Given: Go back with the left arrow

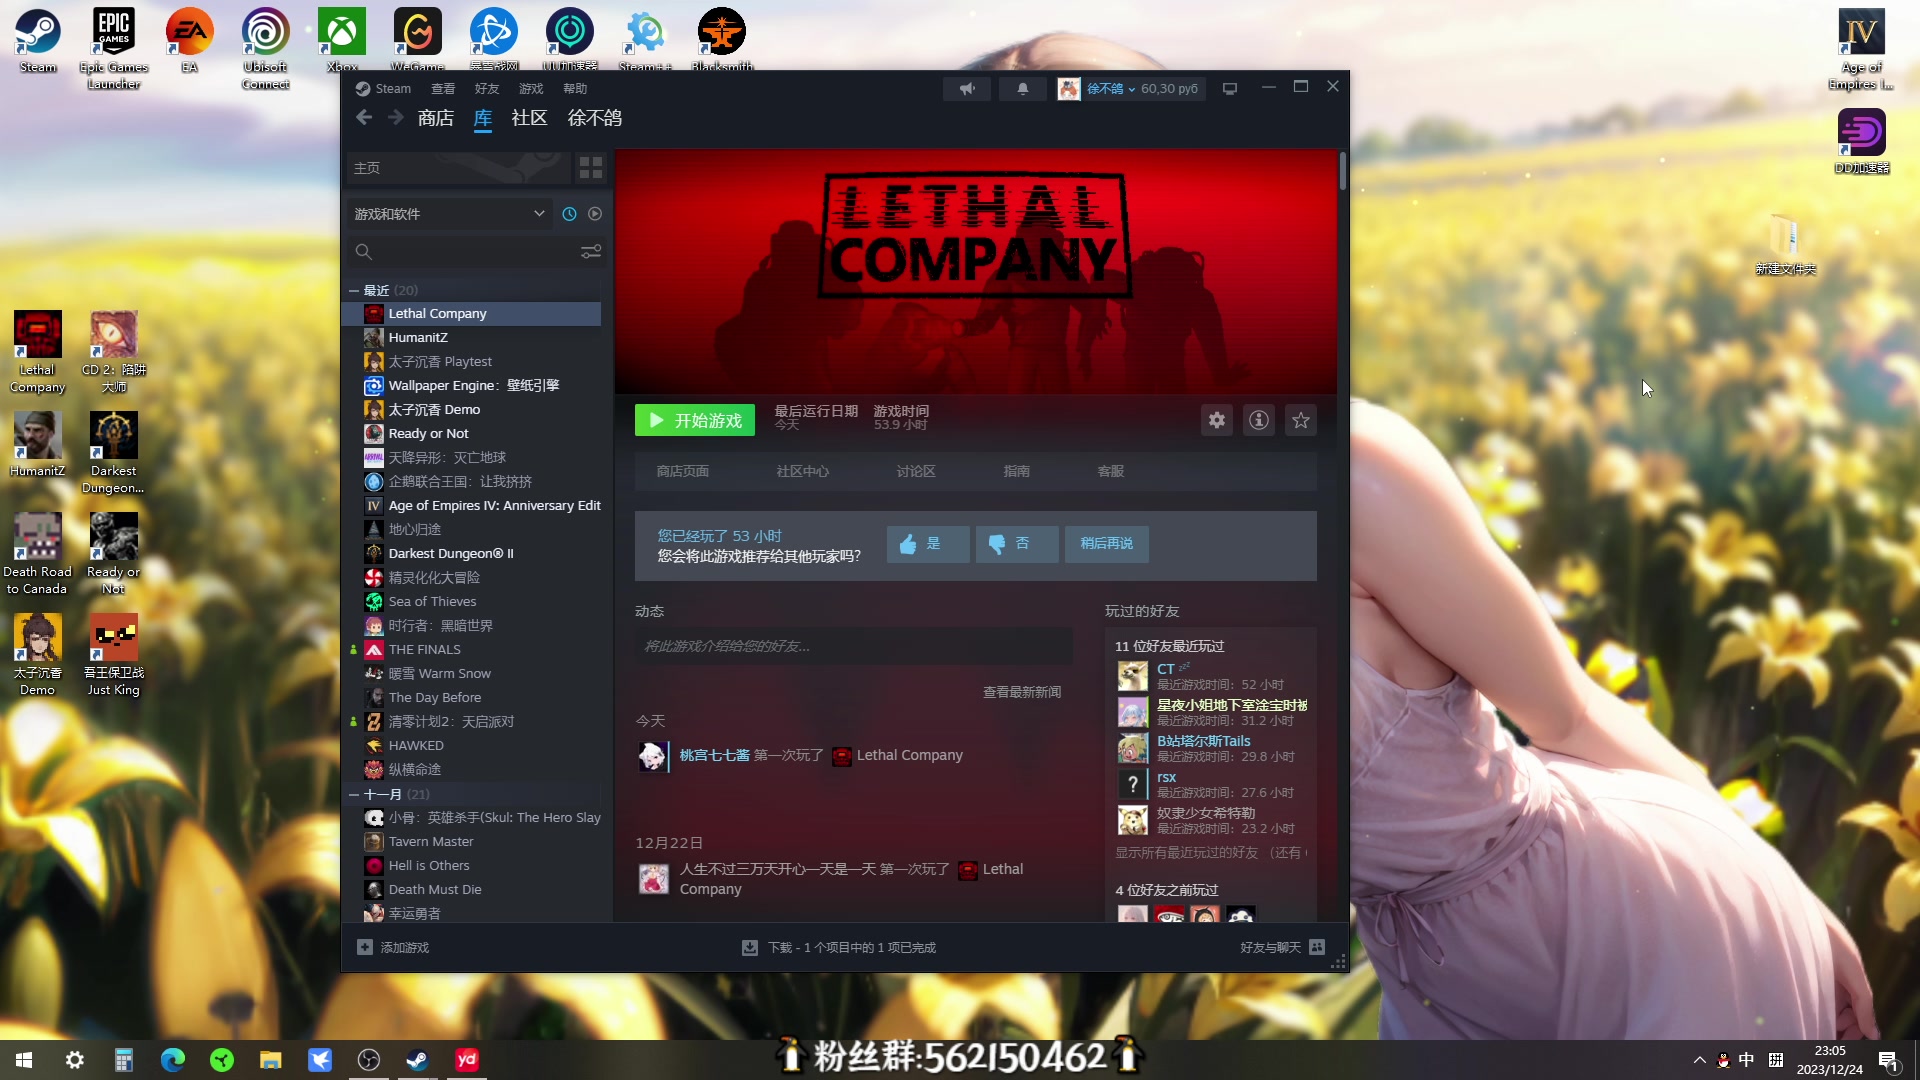Looking at the screenshot, I should coord(364,118).
